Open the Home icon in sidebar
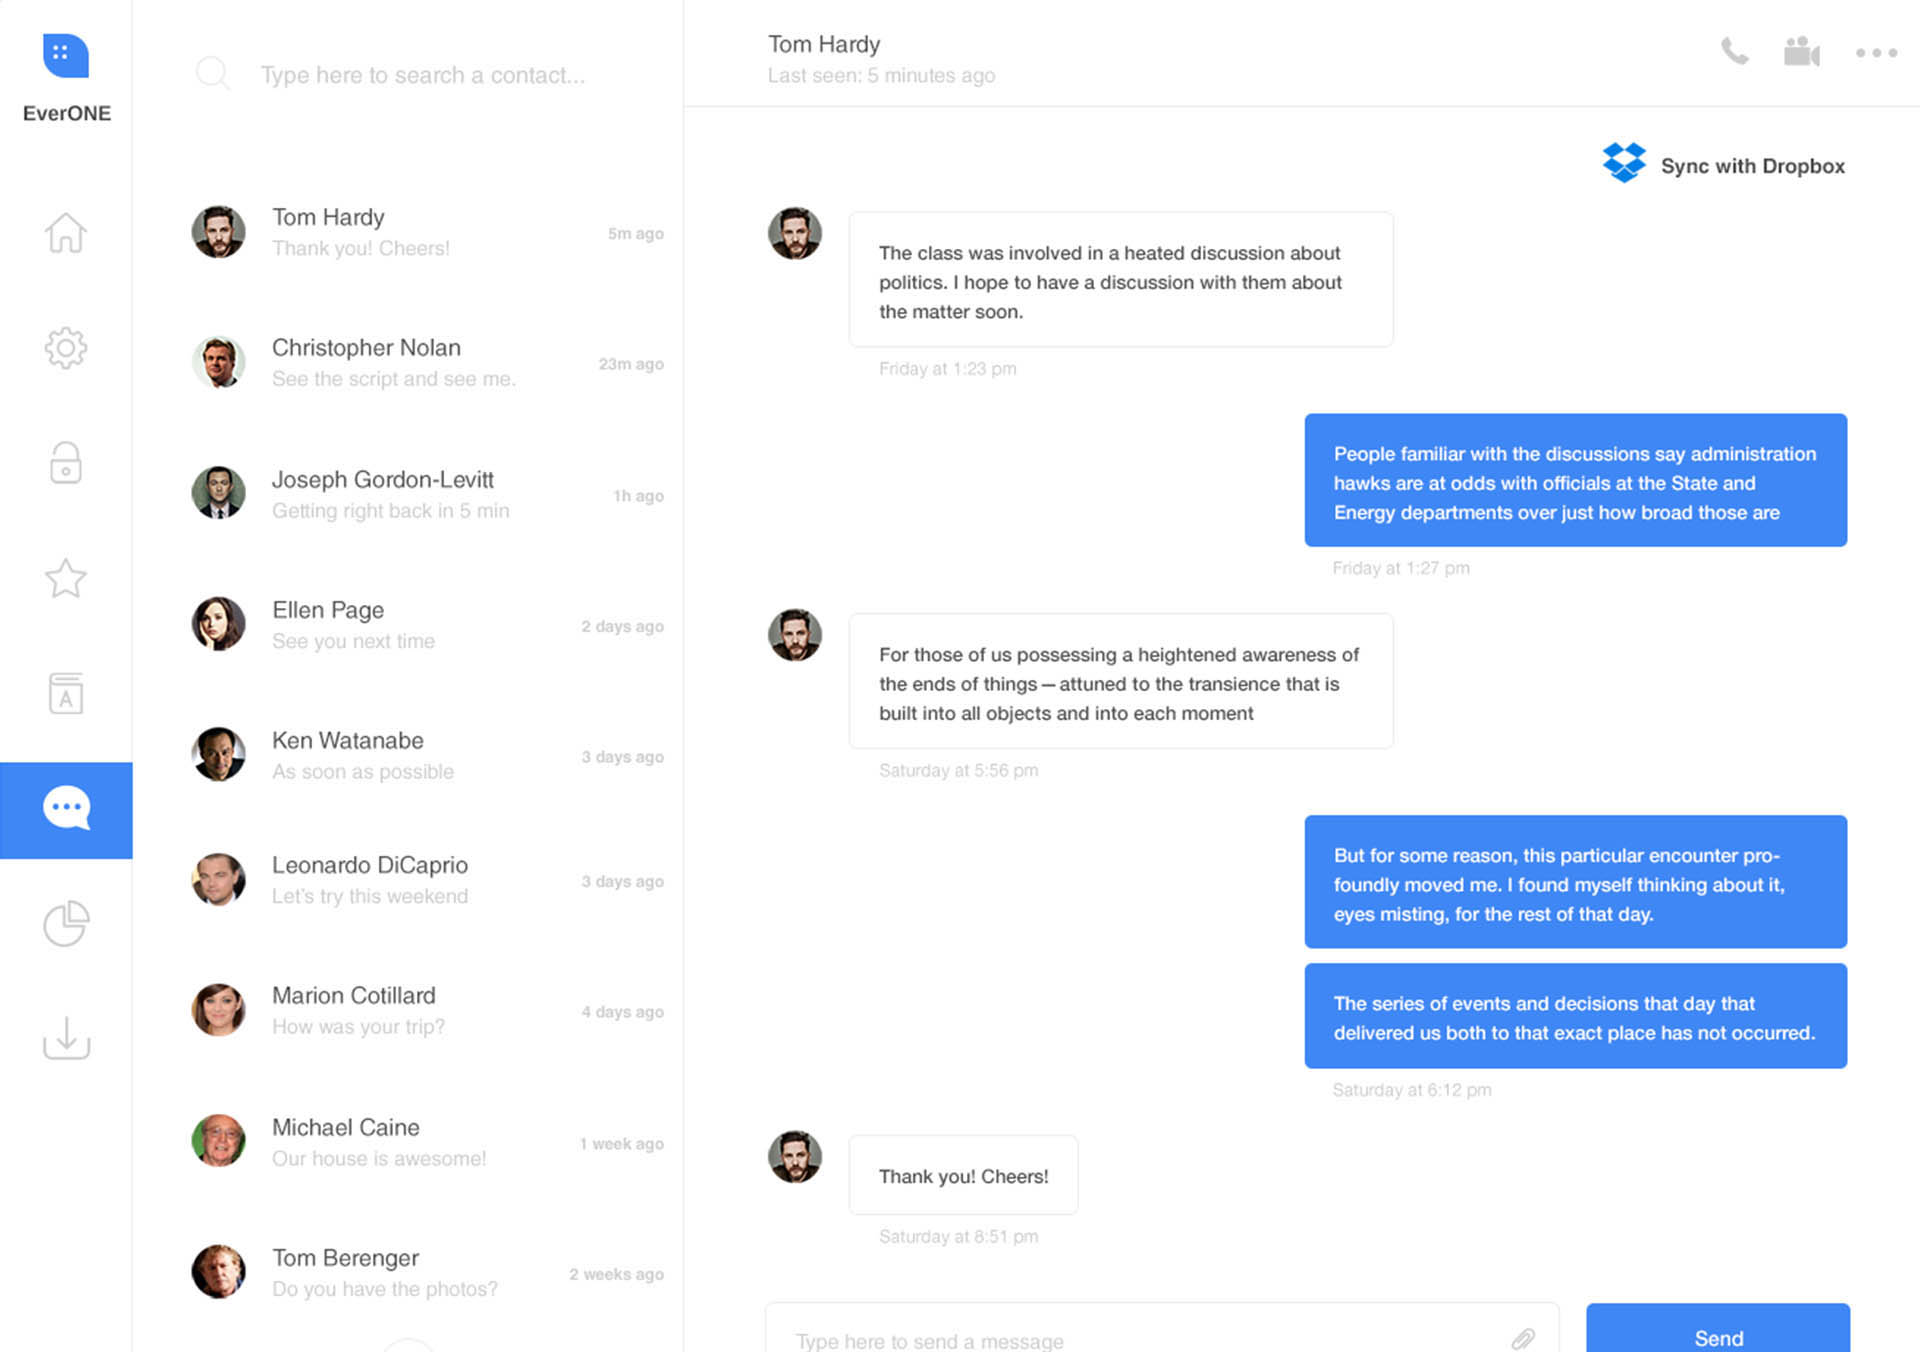Image resolution: width=1920 pixels, height=1352 pixels. pos(66,233)
